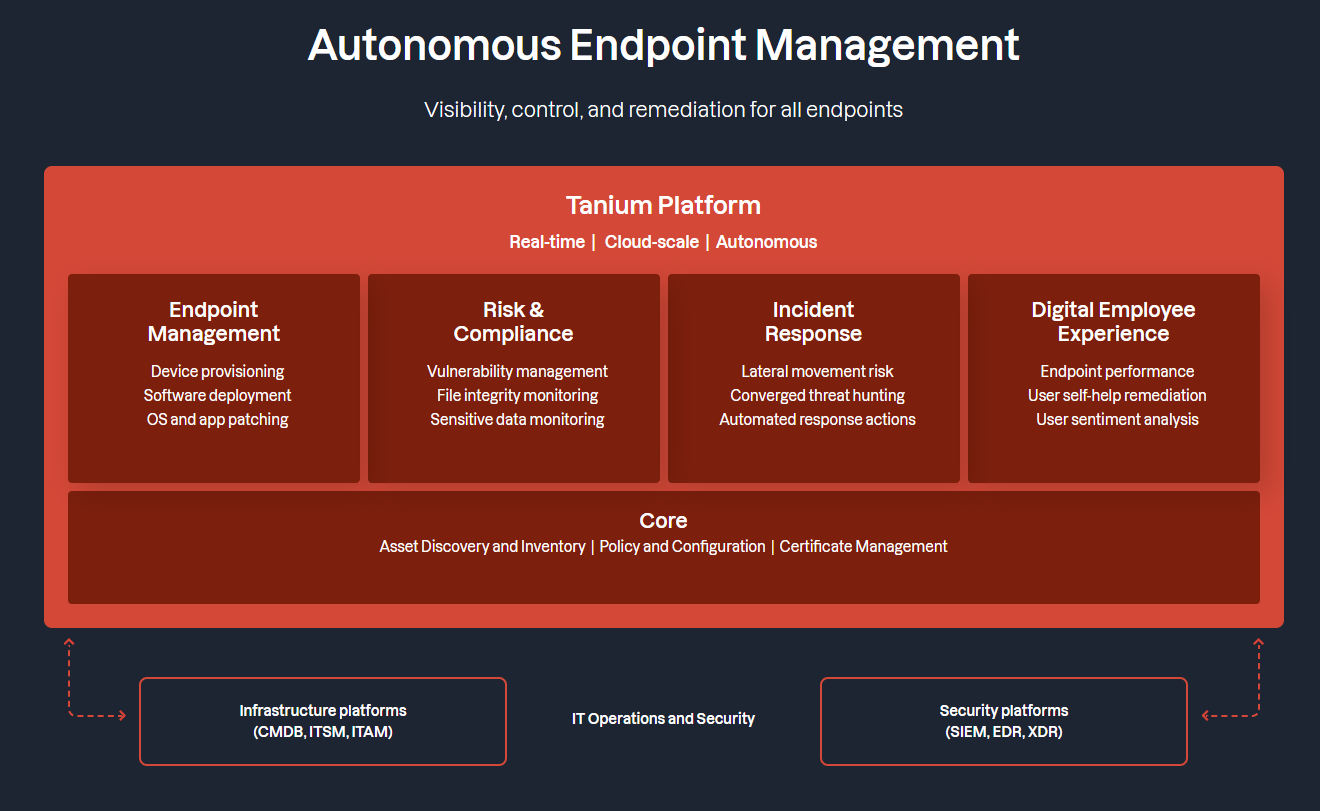The height and width of the screenshot is (811, 1320).
Task: Select the Infrastructure platforms box
Action: click(x=323, y=721)
